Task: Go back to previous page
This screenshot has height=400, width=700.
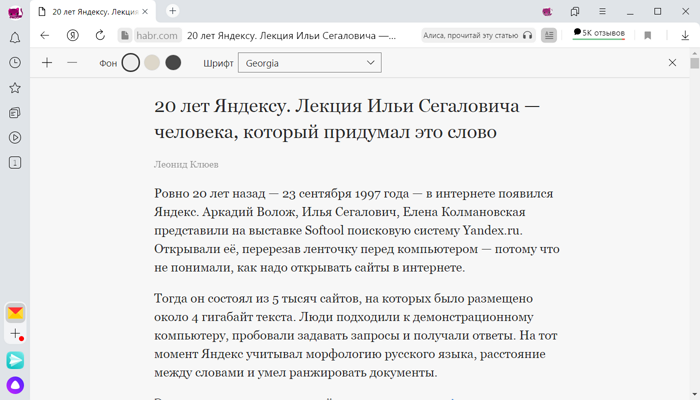Action: click(x=45, y=35)
